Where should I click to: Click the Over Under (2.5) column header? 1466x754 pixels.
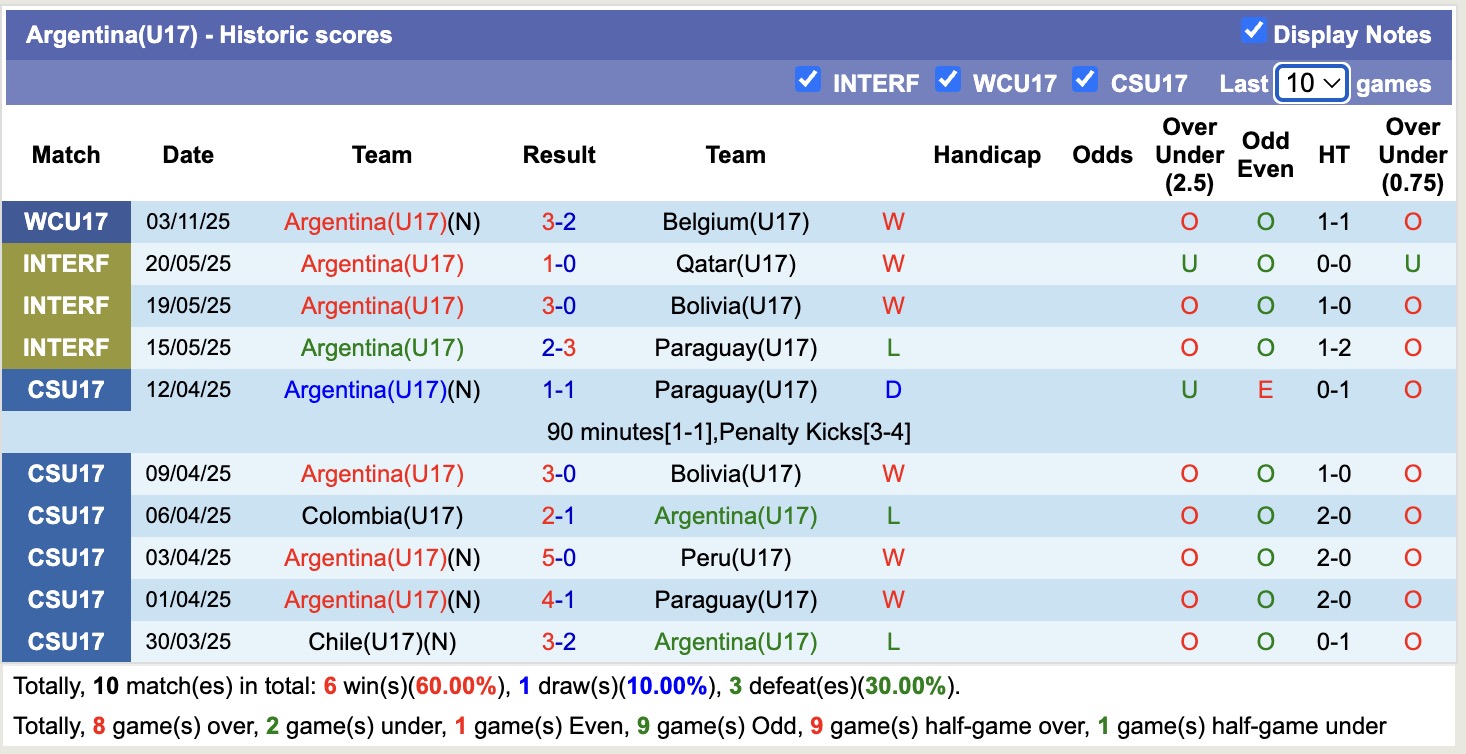pyautogui.click(x=1188, y=155)
